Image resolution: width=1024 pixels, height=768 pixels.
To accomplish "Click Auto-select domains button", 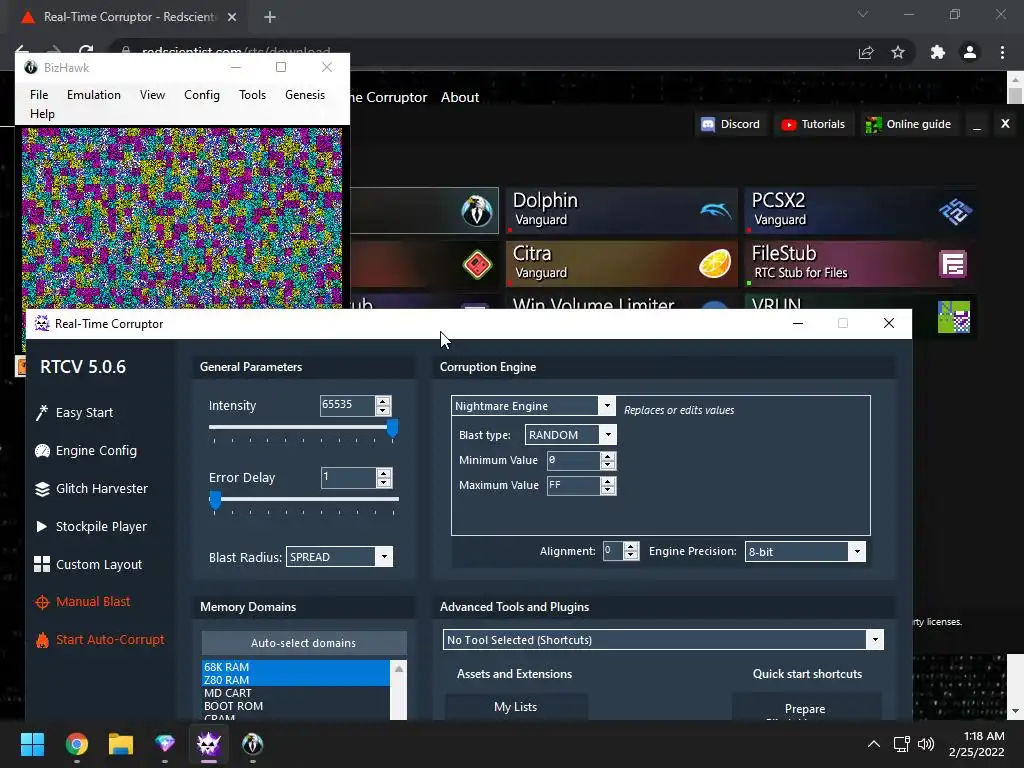I will [x=304, y=643].
